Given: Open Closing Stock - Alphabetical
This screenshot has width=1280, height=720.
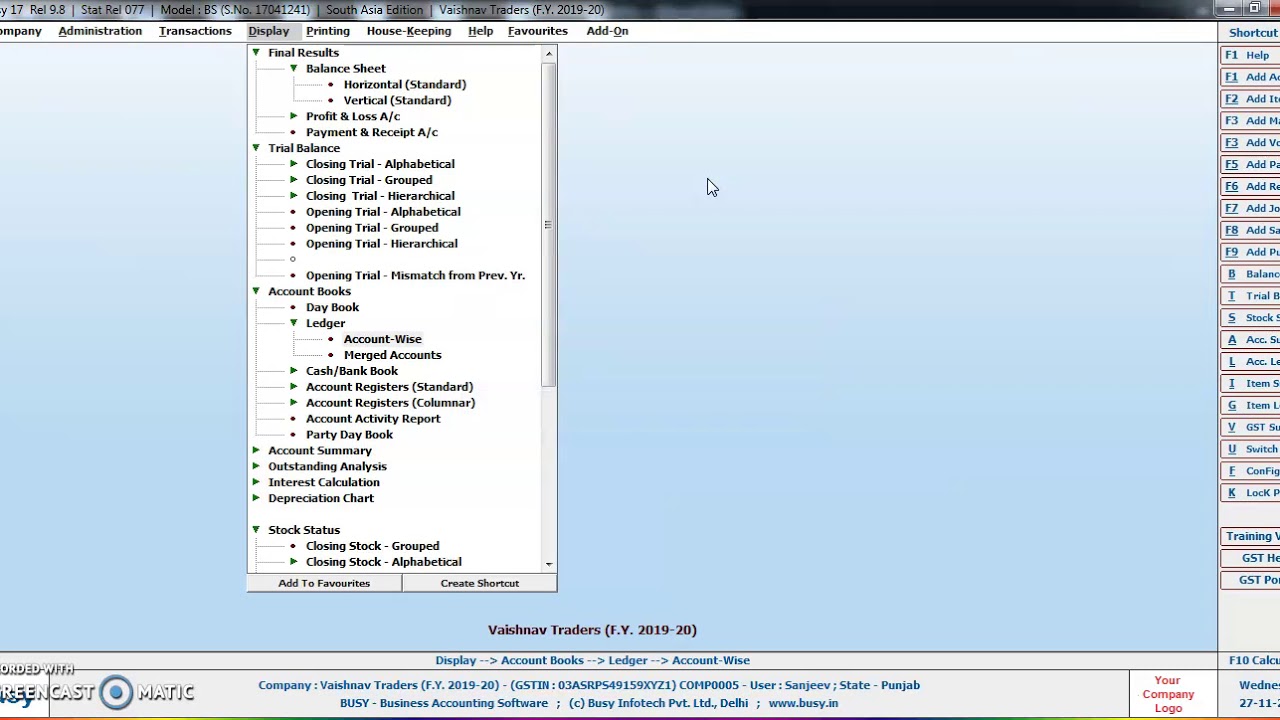Looking at the screenshot, I should tap(384, 562).
